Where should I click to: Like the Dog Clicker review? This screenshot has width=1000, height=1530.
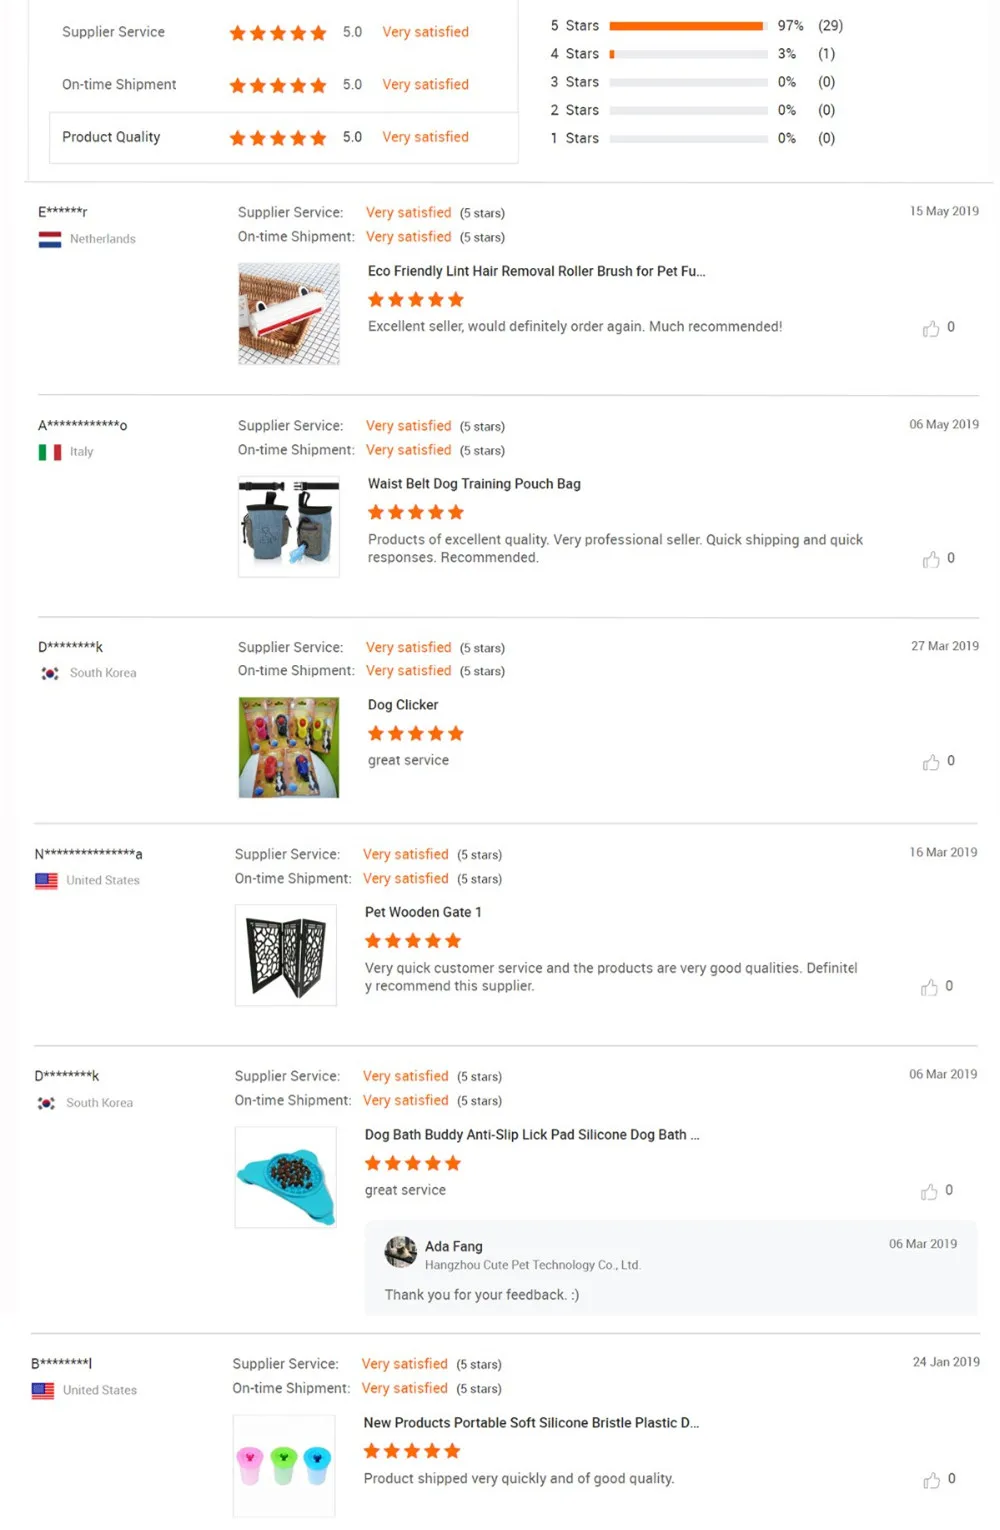[931, 763]
